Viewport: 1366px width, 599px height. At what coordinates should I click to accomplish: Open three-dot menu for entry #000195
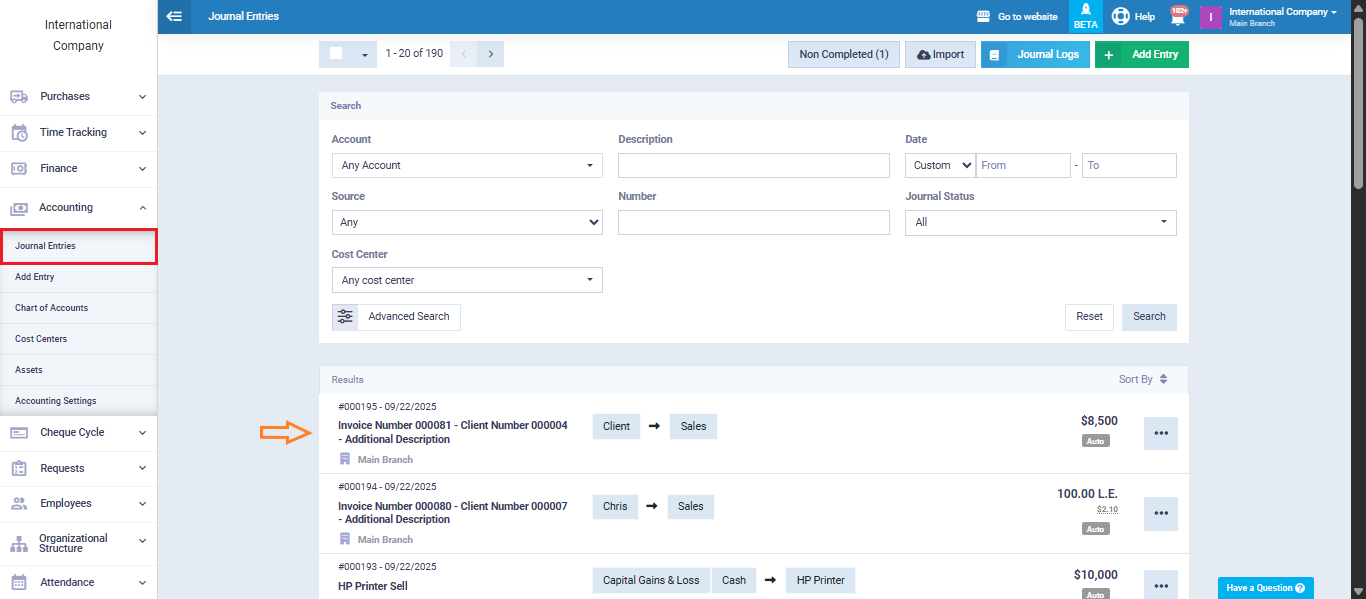(1160, 433)
